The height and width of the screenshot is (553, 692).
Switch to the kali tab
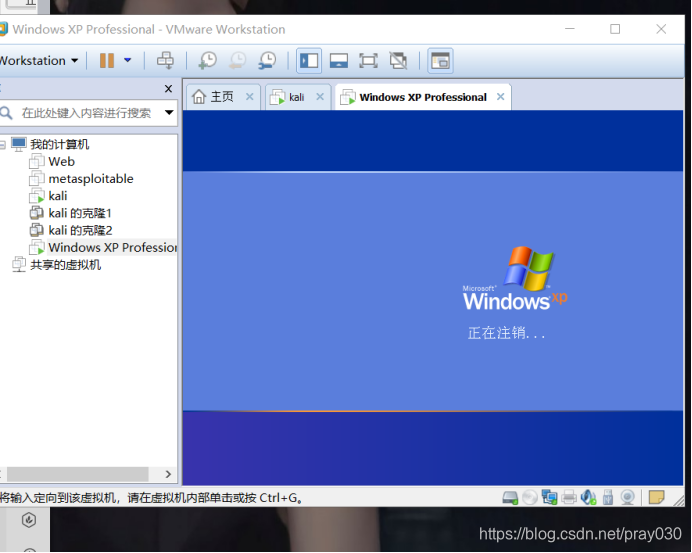[297, 97]
